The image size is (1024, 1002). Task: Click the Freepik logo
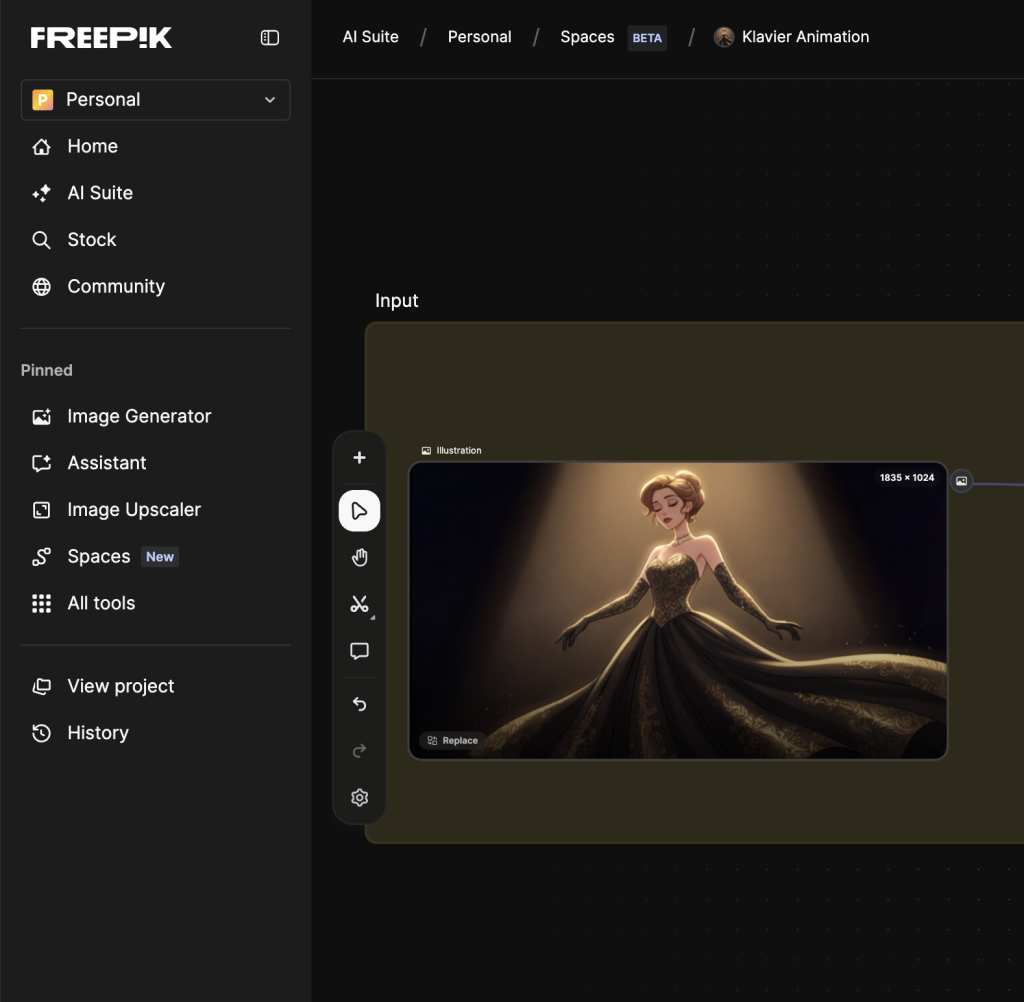[101, 38]
